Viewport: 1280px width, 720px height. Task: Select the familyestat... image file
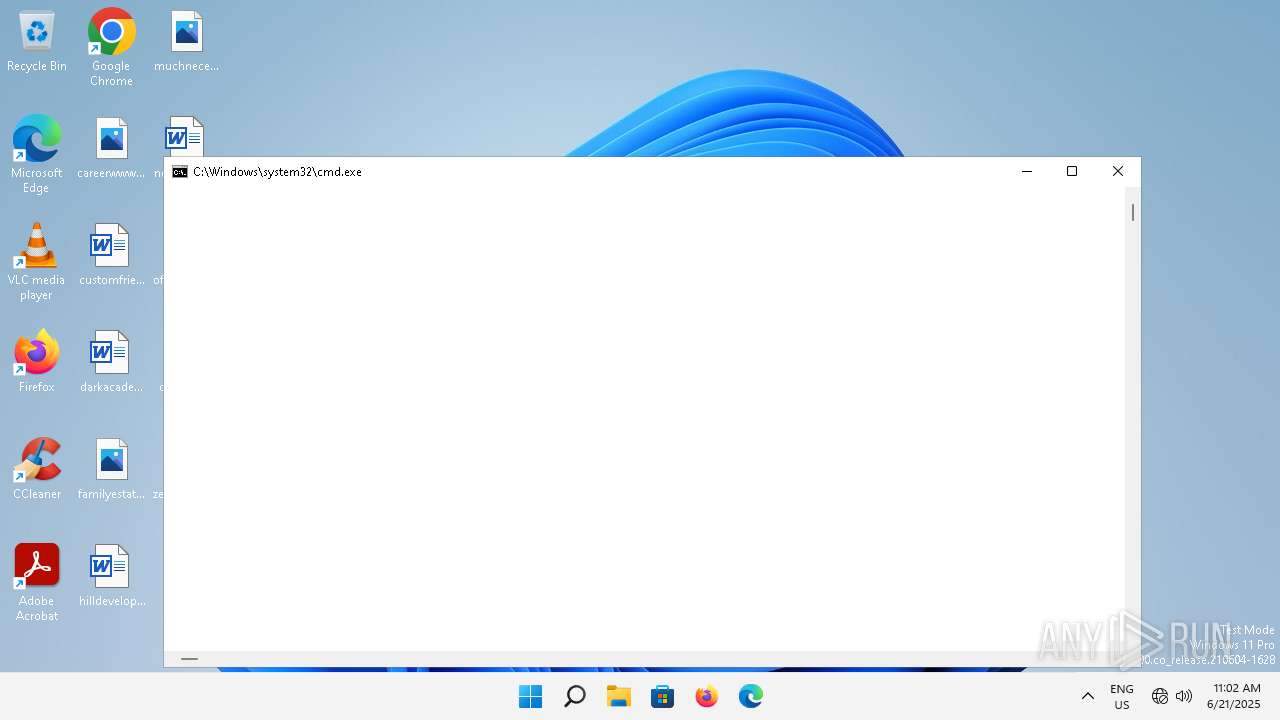111,470
